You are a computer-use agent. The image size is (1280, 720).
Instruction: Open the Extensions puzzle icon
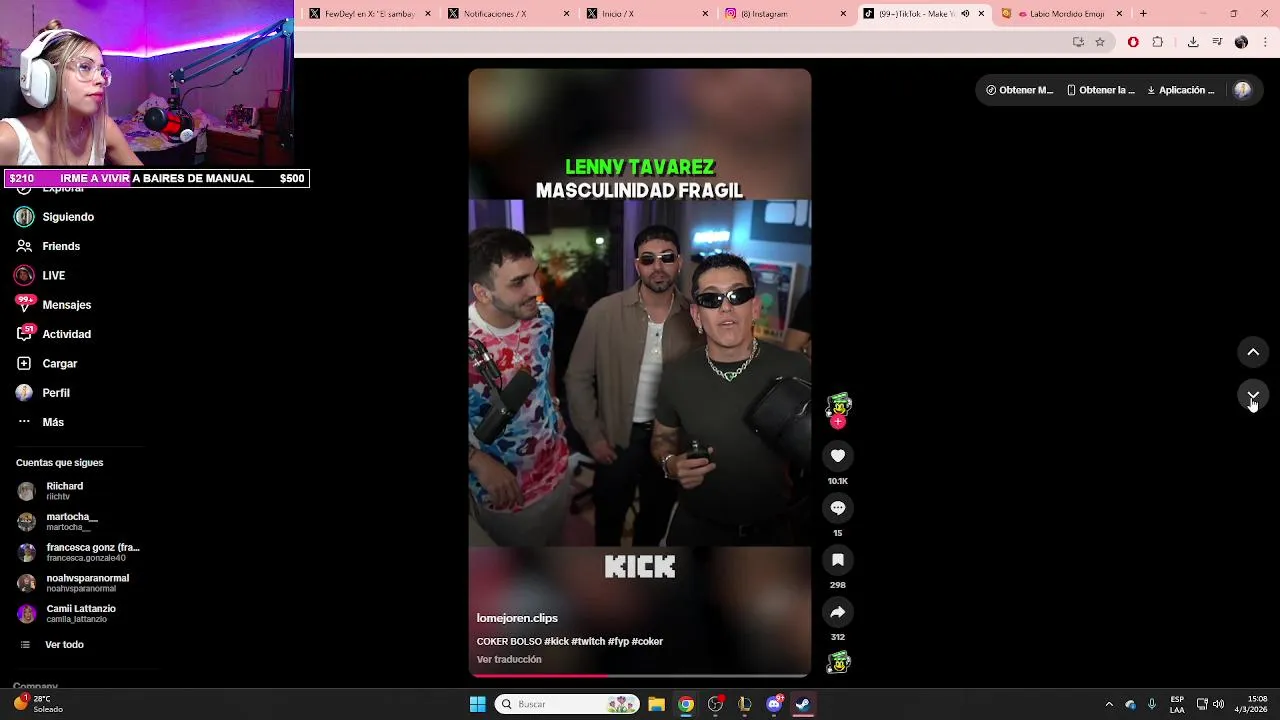click(x=1158, y=42)
